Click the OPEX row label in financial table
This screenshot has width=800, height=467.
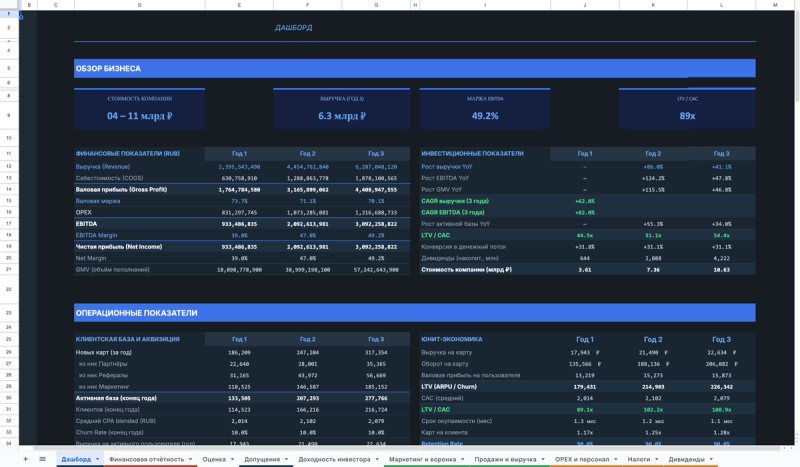tap(84, 212)
